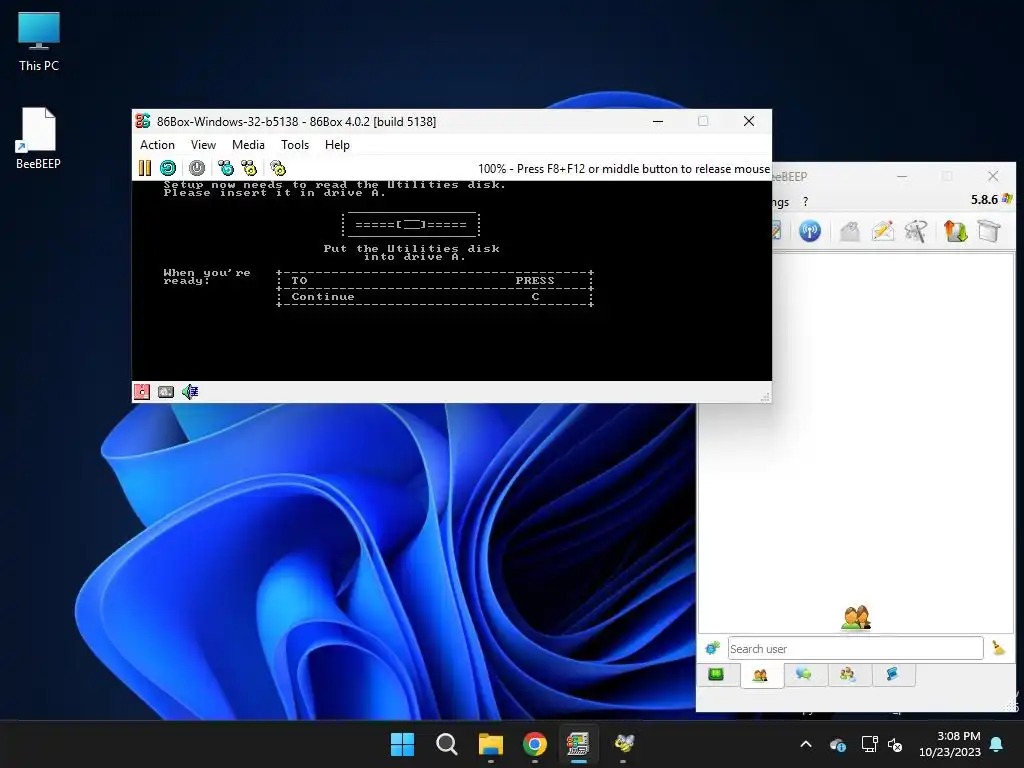Screen dimensions: 1024x768
Task: Click the keys icon in BeeBEEP toolbar
Action: [x=916, y=231]
